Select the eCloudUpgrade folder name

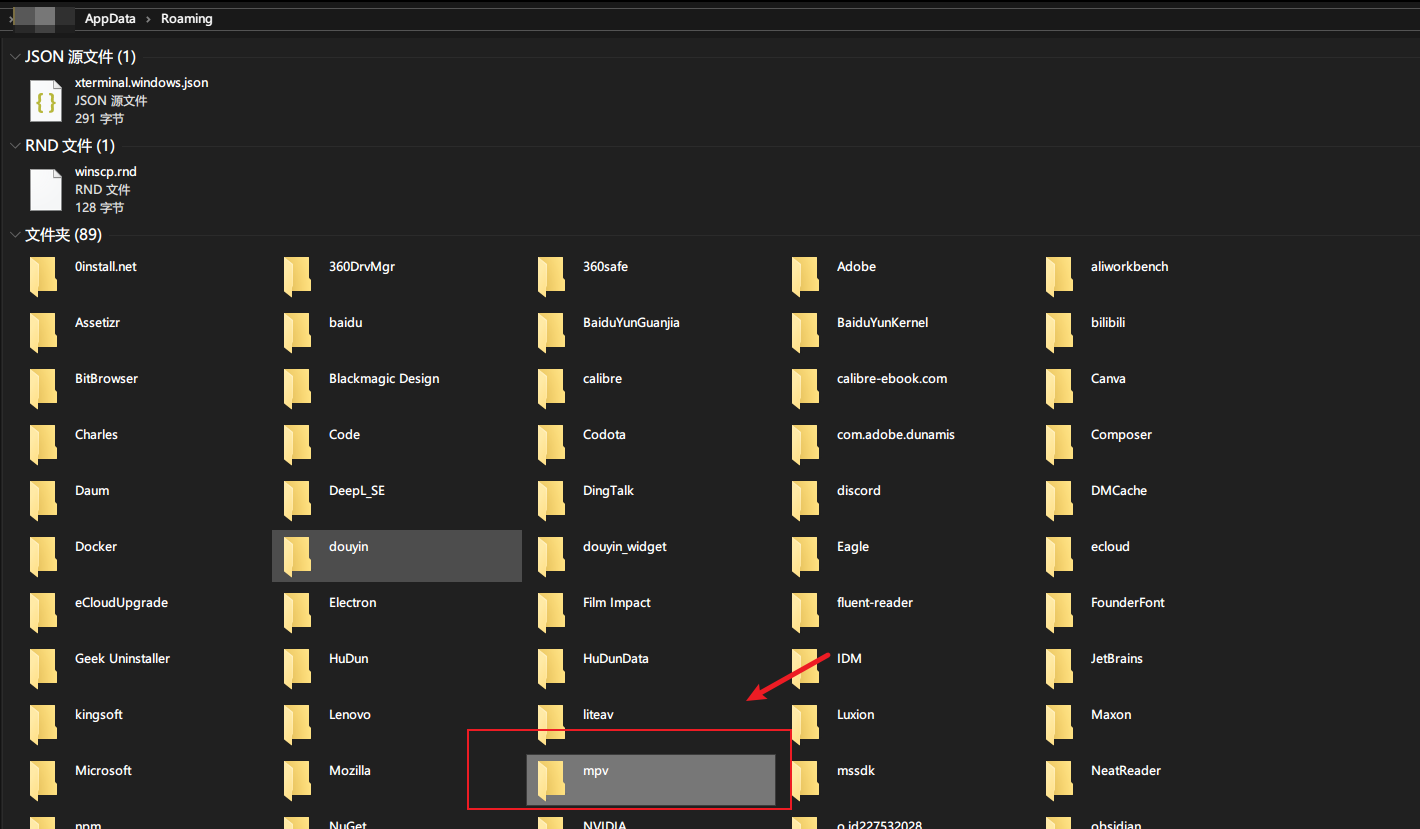121,603
